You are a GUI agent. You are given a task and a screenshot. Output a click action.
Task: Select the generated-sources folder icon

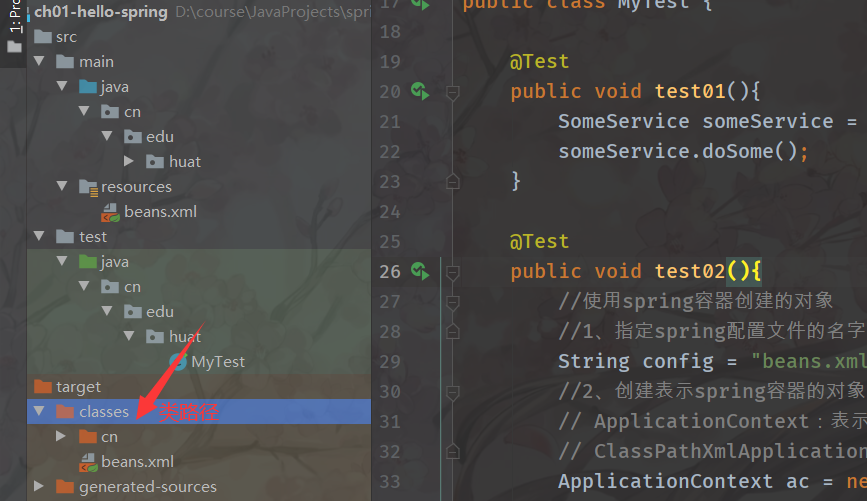(x=65, y=486)
